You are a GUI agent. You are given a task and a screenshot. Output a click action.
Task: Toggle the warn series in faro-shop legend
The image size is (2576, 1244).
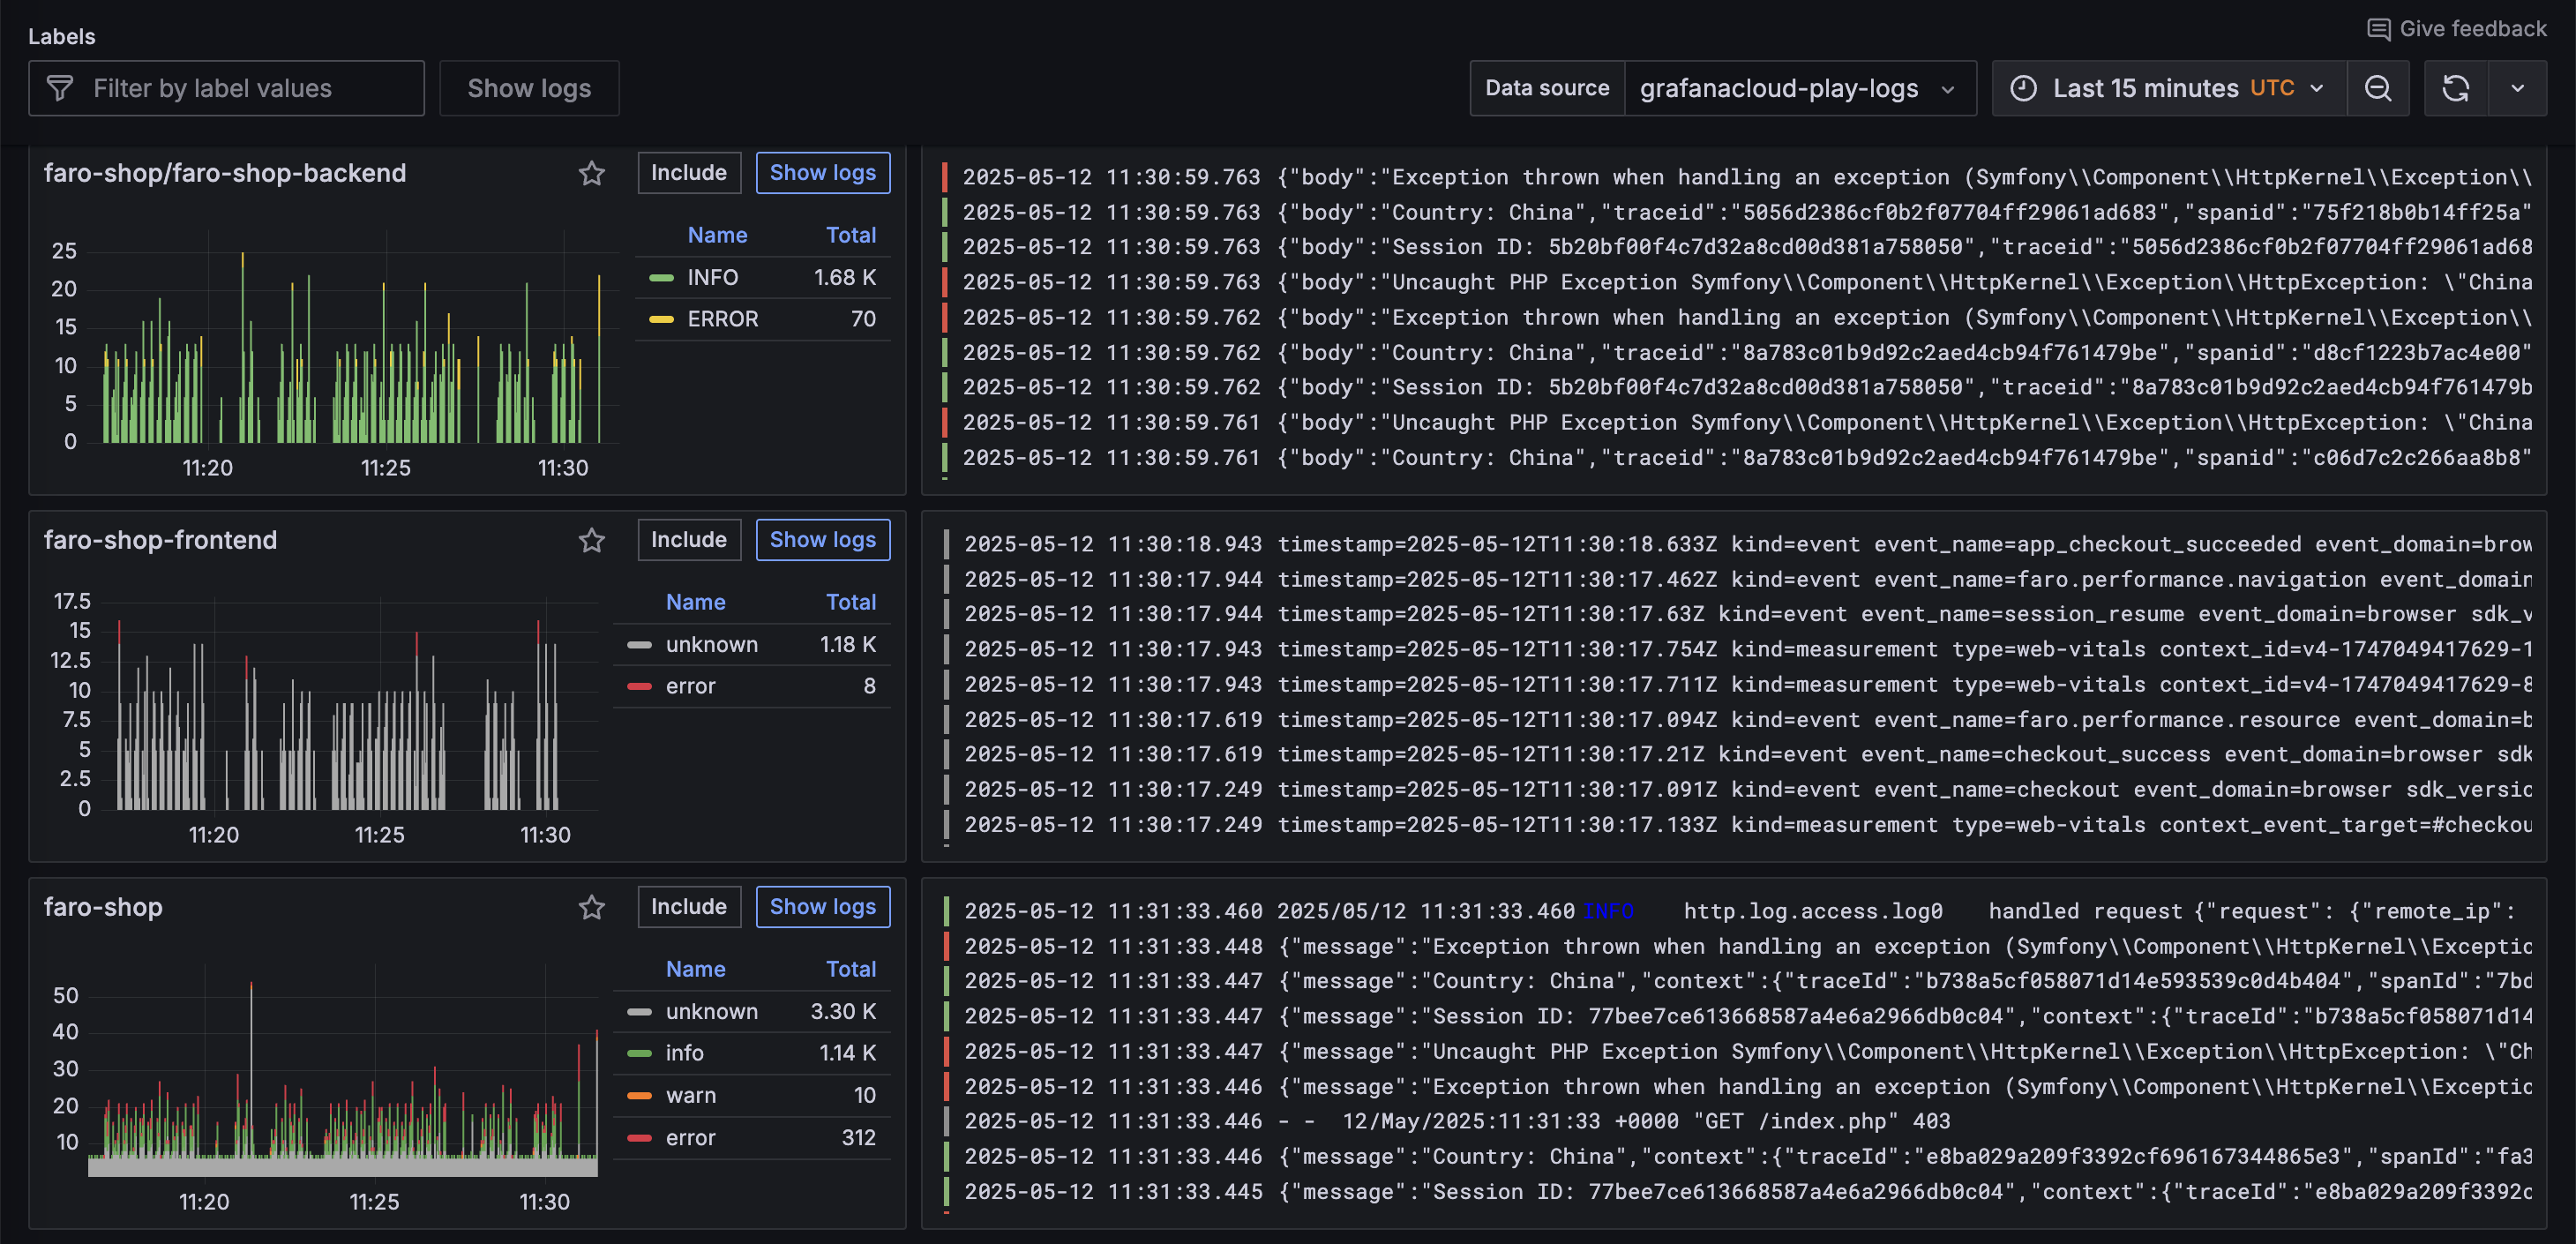[691, 1095]
